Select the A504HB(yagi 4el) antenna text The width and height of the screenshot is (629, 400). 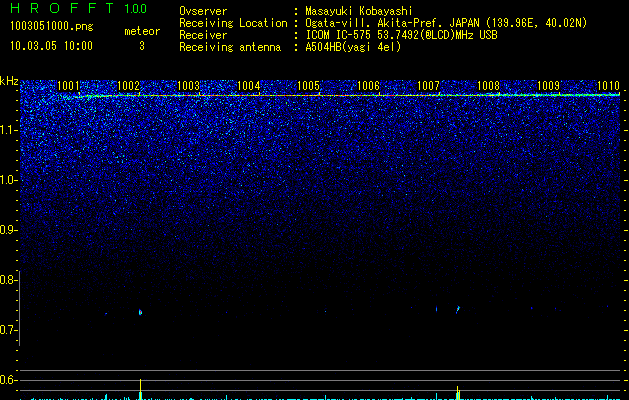353,47
